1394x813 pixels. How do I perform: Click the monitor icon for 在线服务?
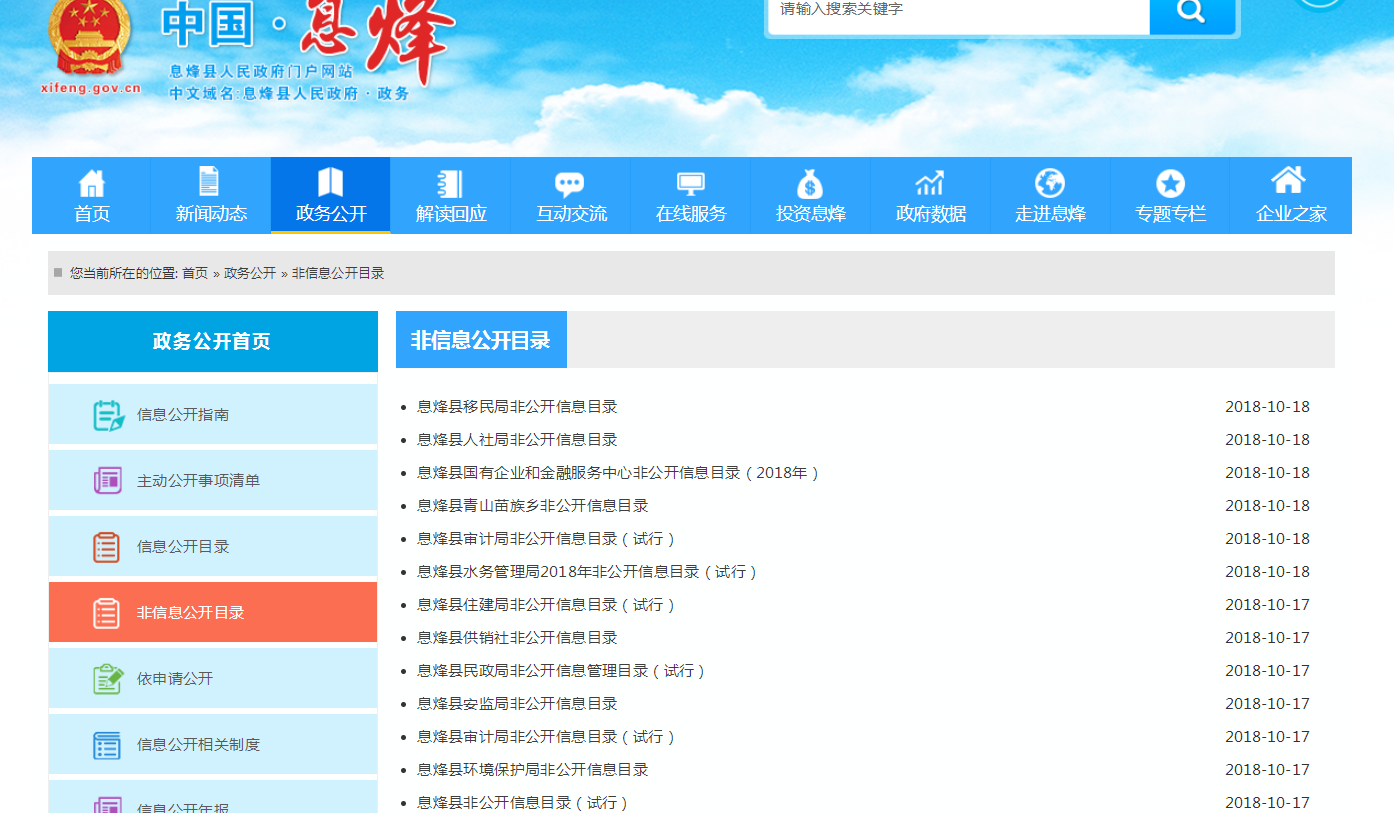tap(690, 184)
